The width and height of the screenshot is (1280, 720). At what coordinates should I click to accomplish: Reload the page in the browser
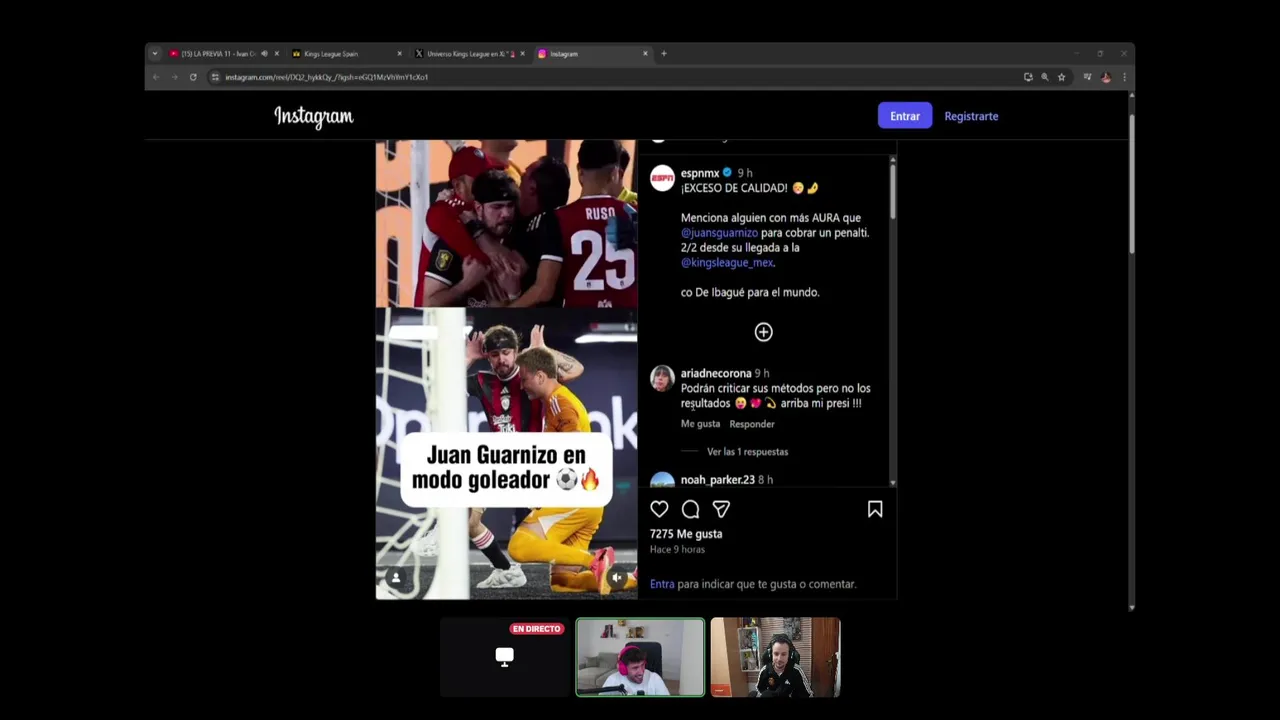193,77
